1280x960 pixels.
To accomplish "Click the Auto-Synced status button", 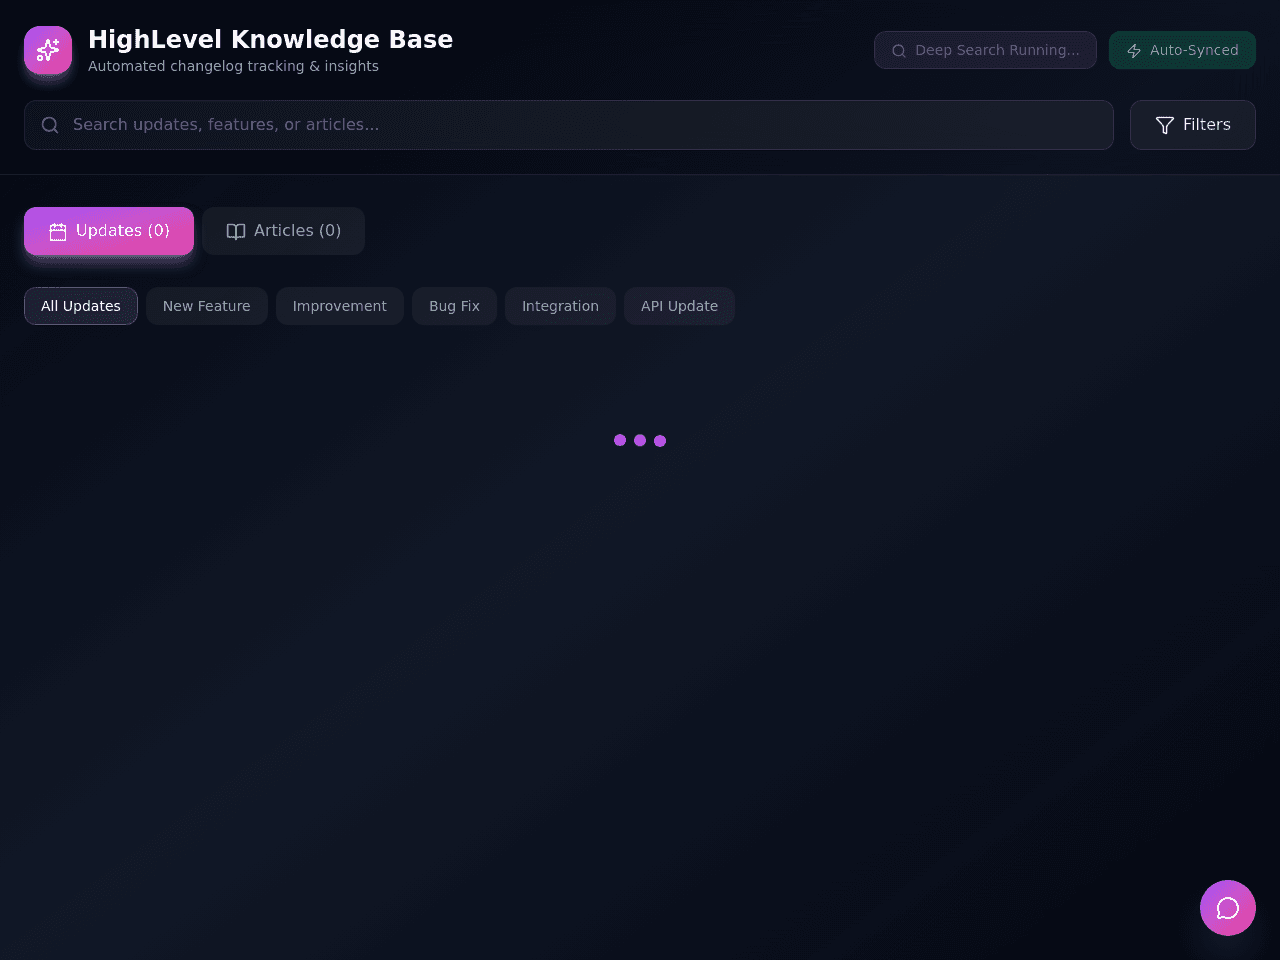I will (1182, 50).
